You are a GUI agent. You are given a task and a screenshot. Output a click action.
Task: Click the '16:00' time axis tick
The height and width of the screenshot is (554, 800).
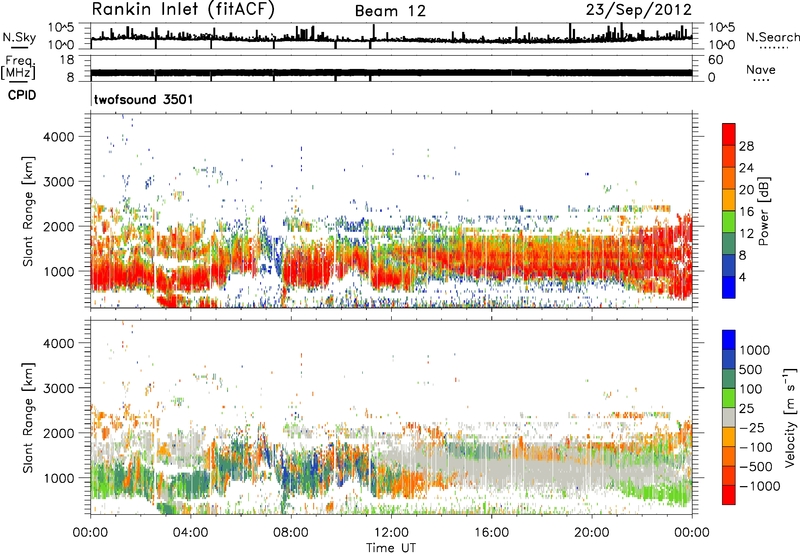tap(491, 533)
